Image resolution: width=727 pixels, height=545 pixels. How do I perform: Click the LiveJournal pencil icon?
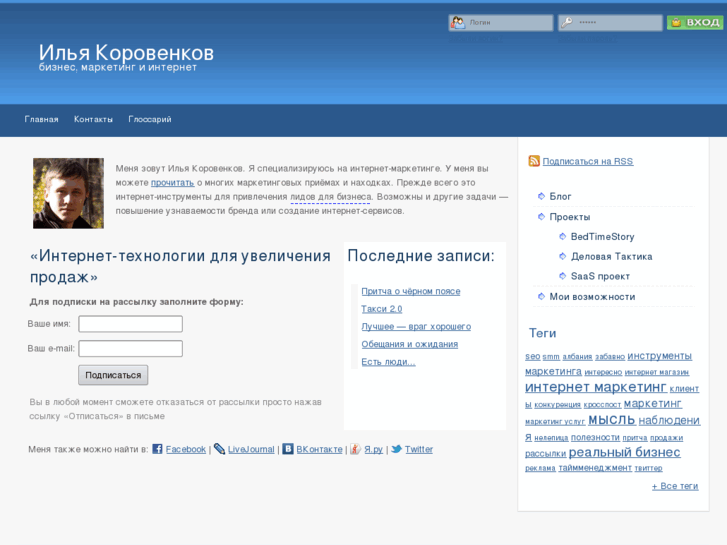[x=219, y=449]
